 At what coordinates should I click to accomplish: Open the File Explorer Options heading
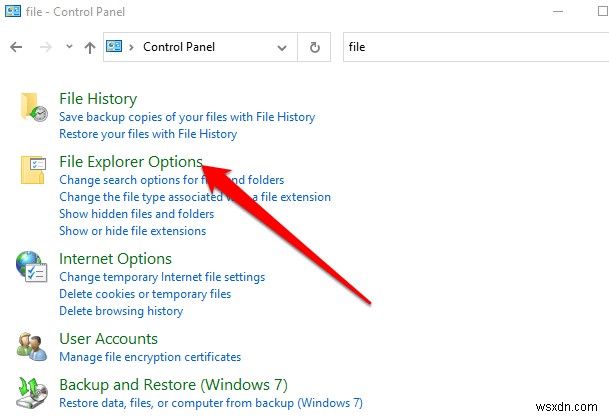131,162
